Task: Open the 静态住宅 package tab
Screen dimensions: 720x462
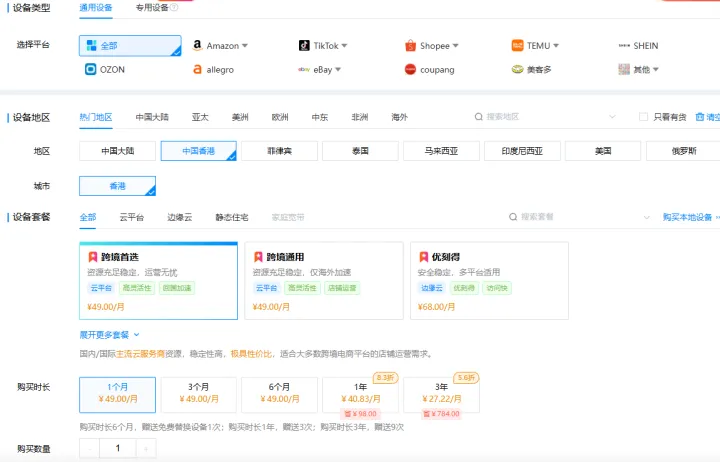Action: (x=232, y=217)
